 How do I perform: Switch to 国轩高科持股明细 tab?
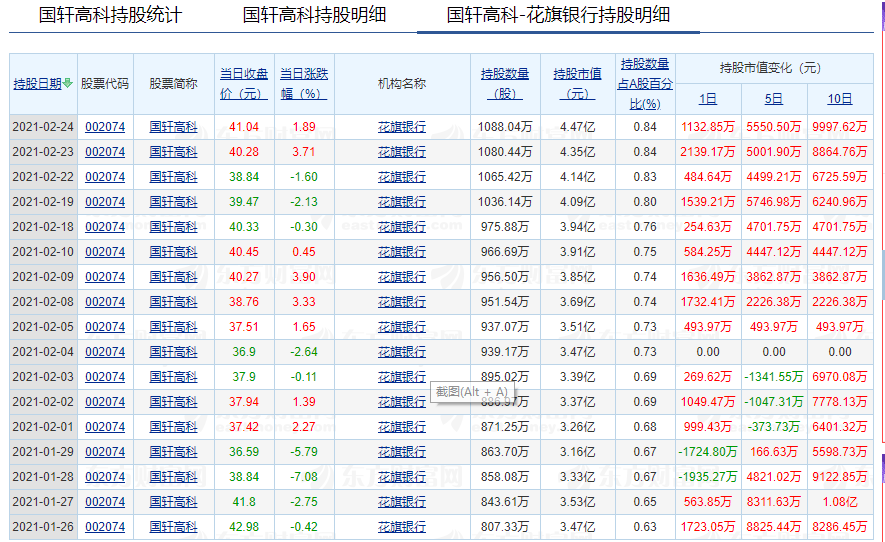click(x=314, y=15)
